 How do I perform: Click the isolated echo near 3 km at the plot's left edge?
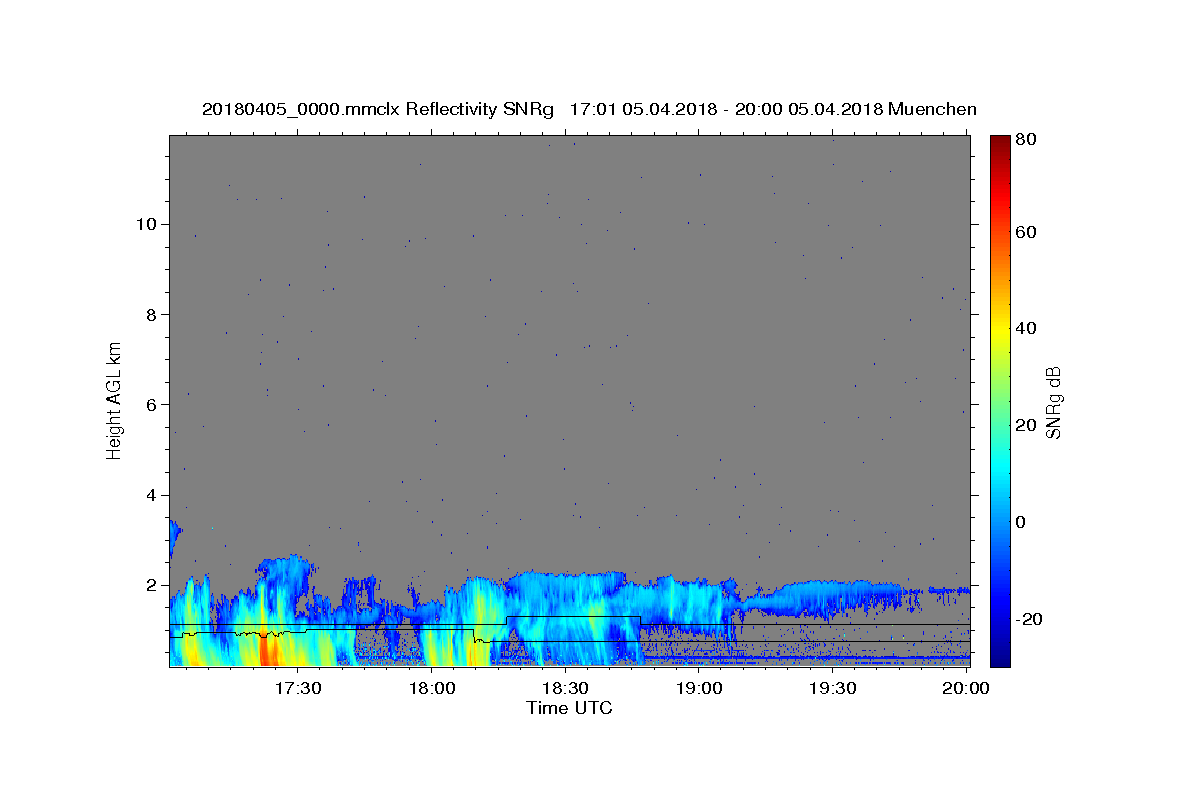pos(173,537)
